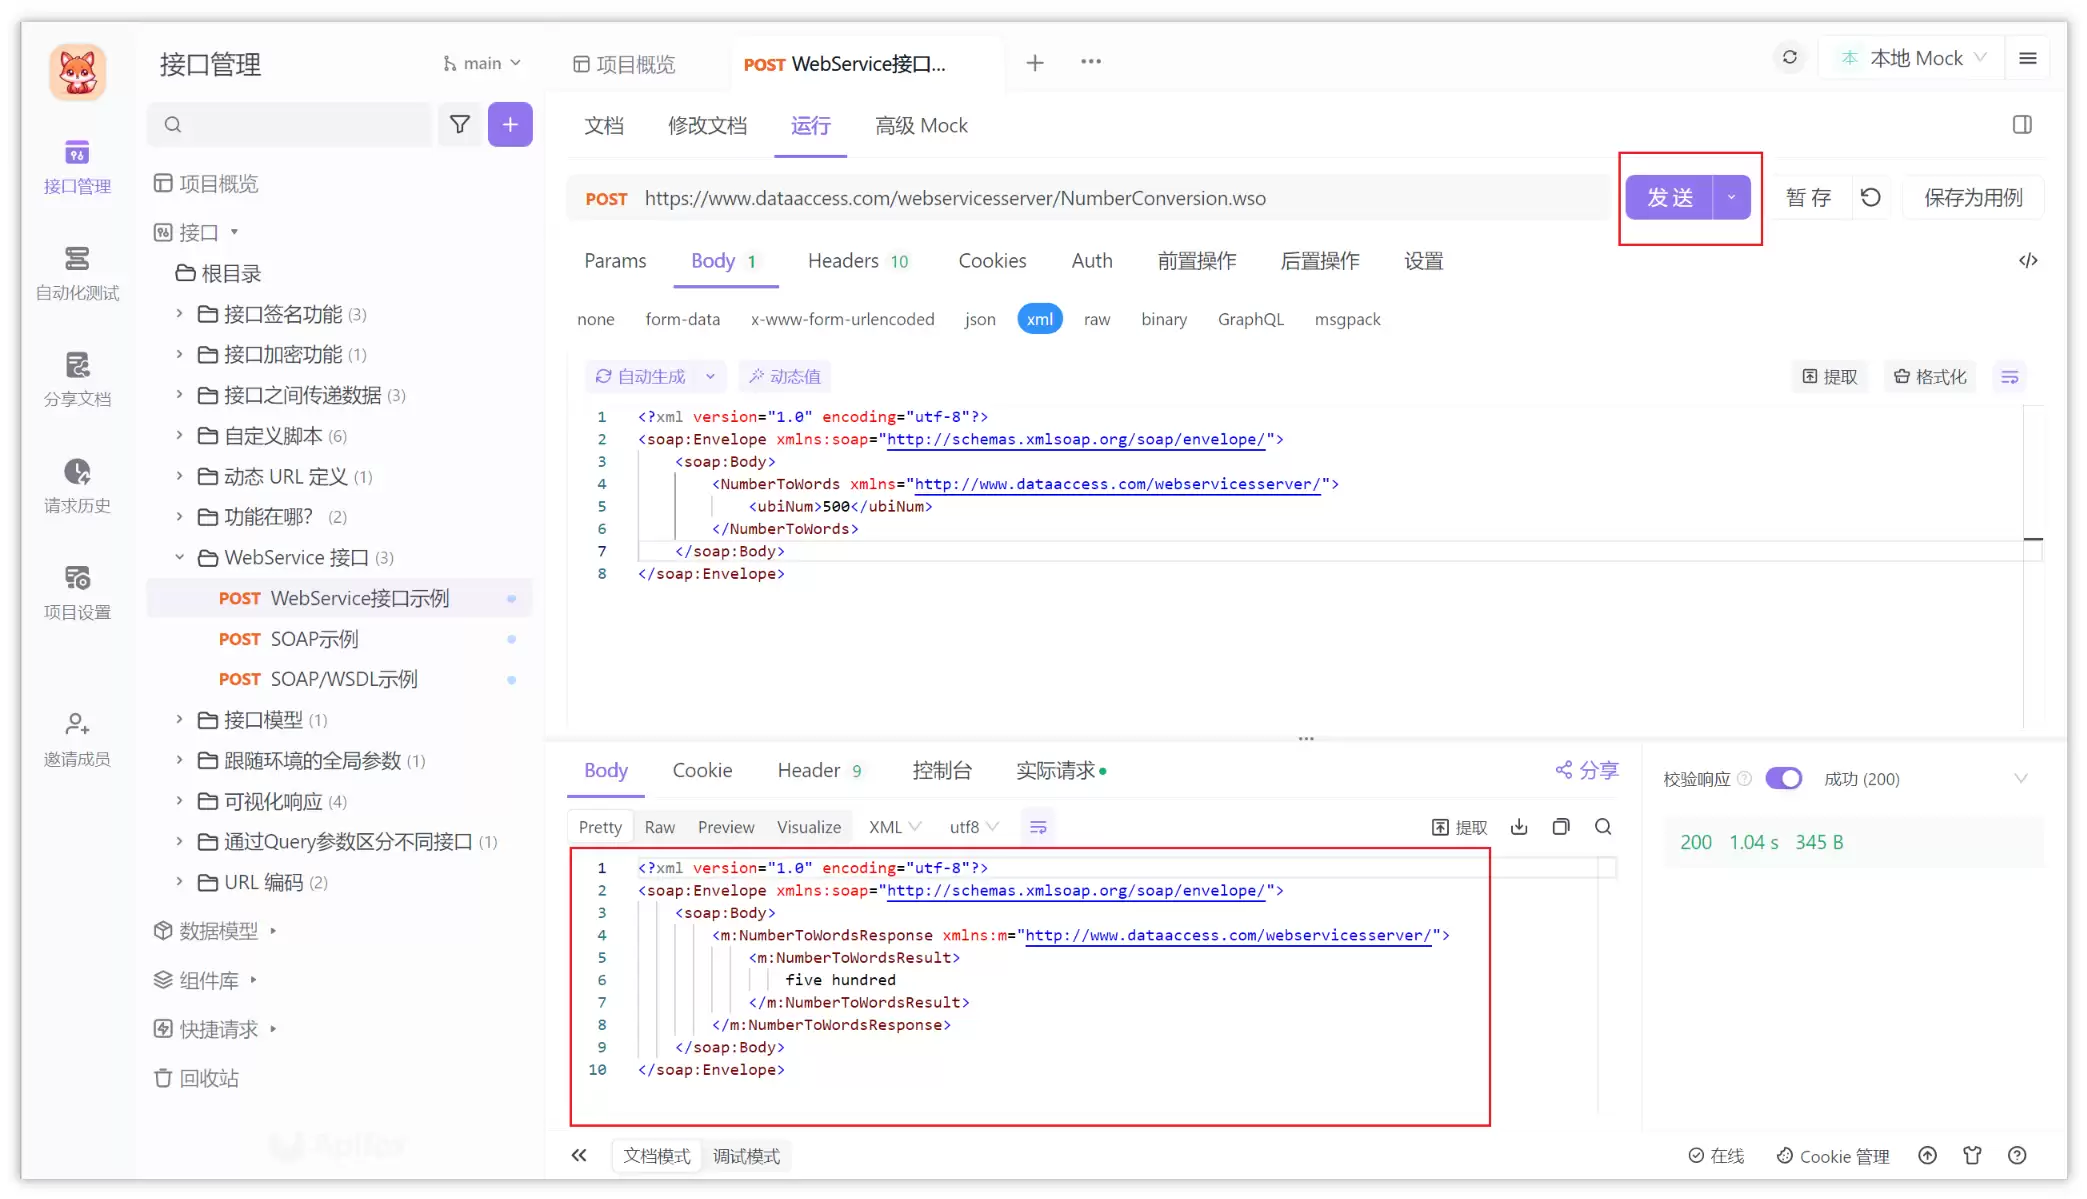Open Cookie 管理 in status bar
This screenshot has height=1199, width=2087.
pyautogui.click(x=1833, y=1156)
